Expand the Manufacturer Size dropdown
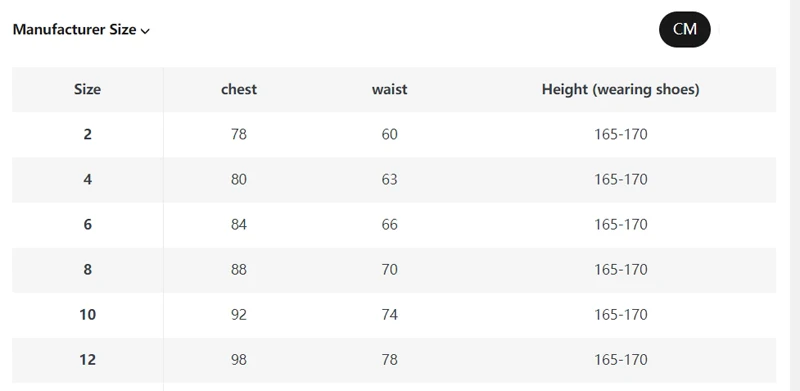Screen dimensions: 800x391 (x=81, y=30)
